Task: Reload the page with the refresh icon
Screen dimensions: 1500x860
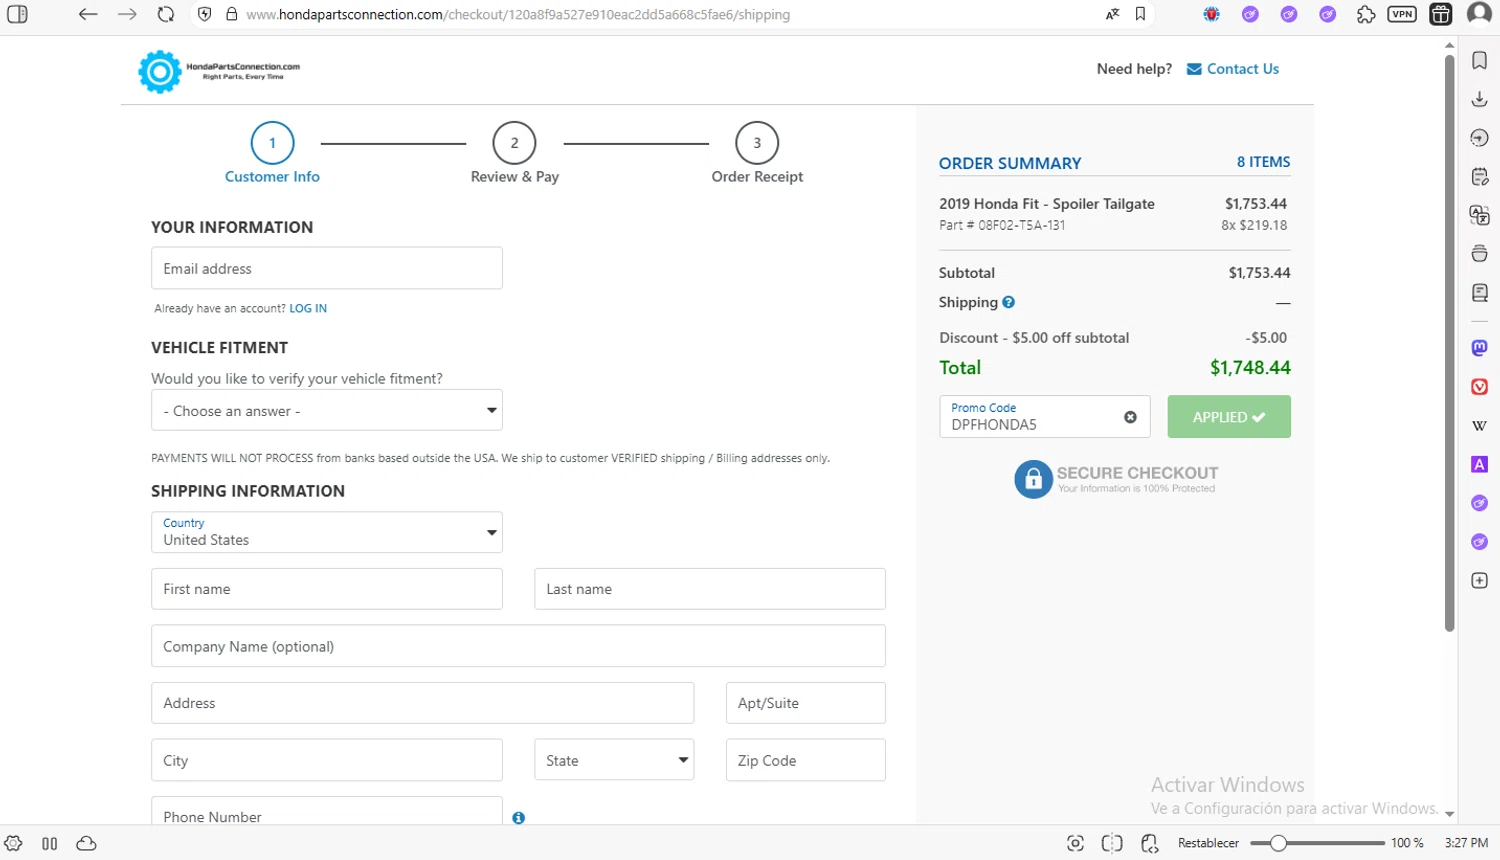Action: pyautogui.click(x=166, y=14)
